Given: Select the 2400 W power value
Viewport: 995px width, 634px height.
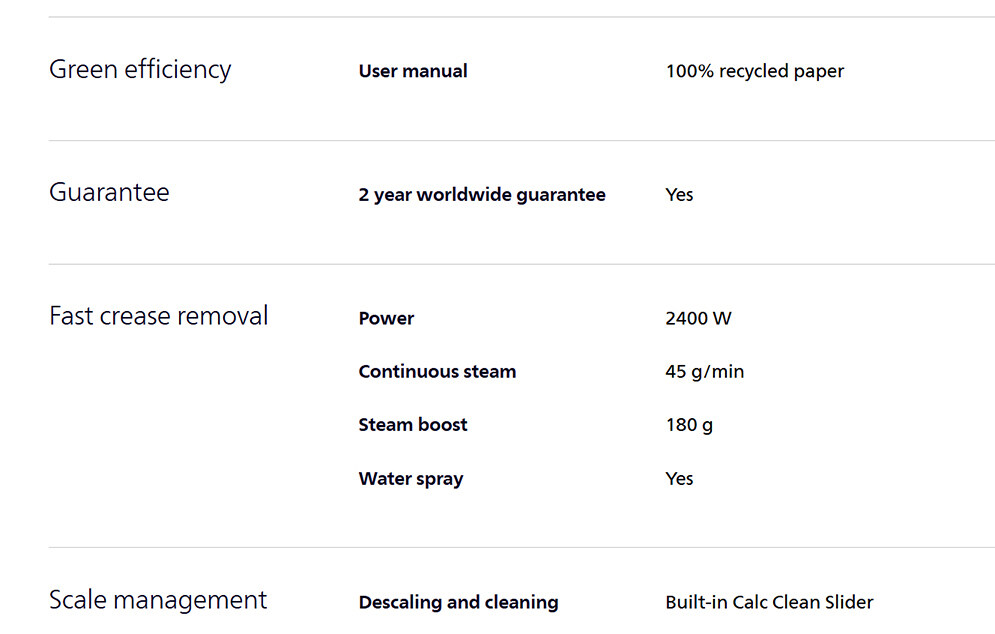Looking at the screenshot, I should click(x=698, y=318).
